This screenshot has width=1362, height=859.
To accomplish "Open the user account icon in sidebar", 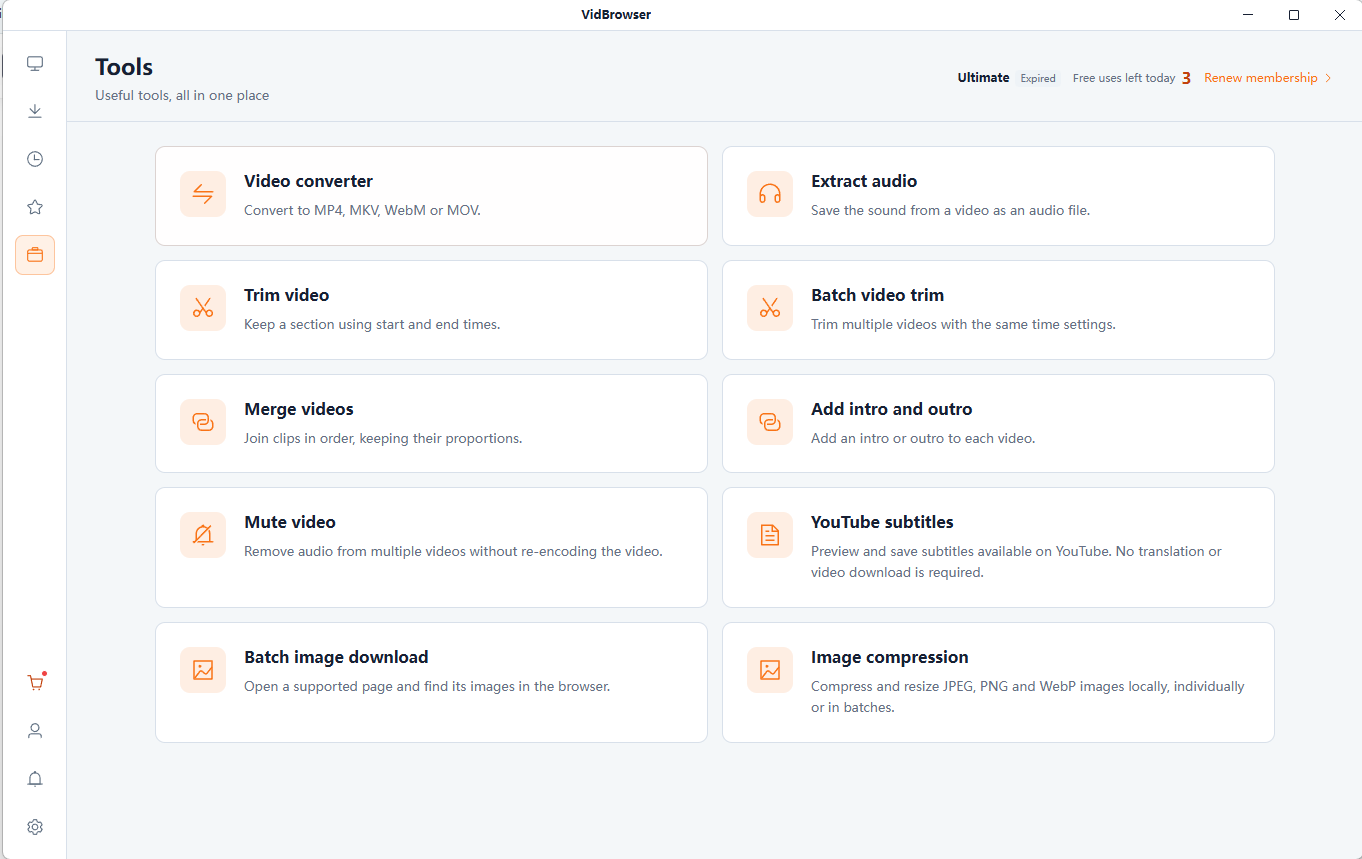I will [x=35, y=731].
